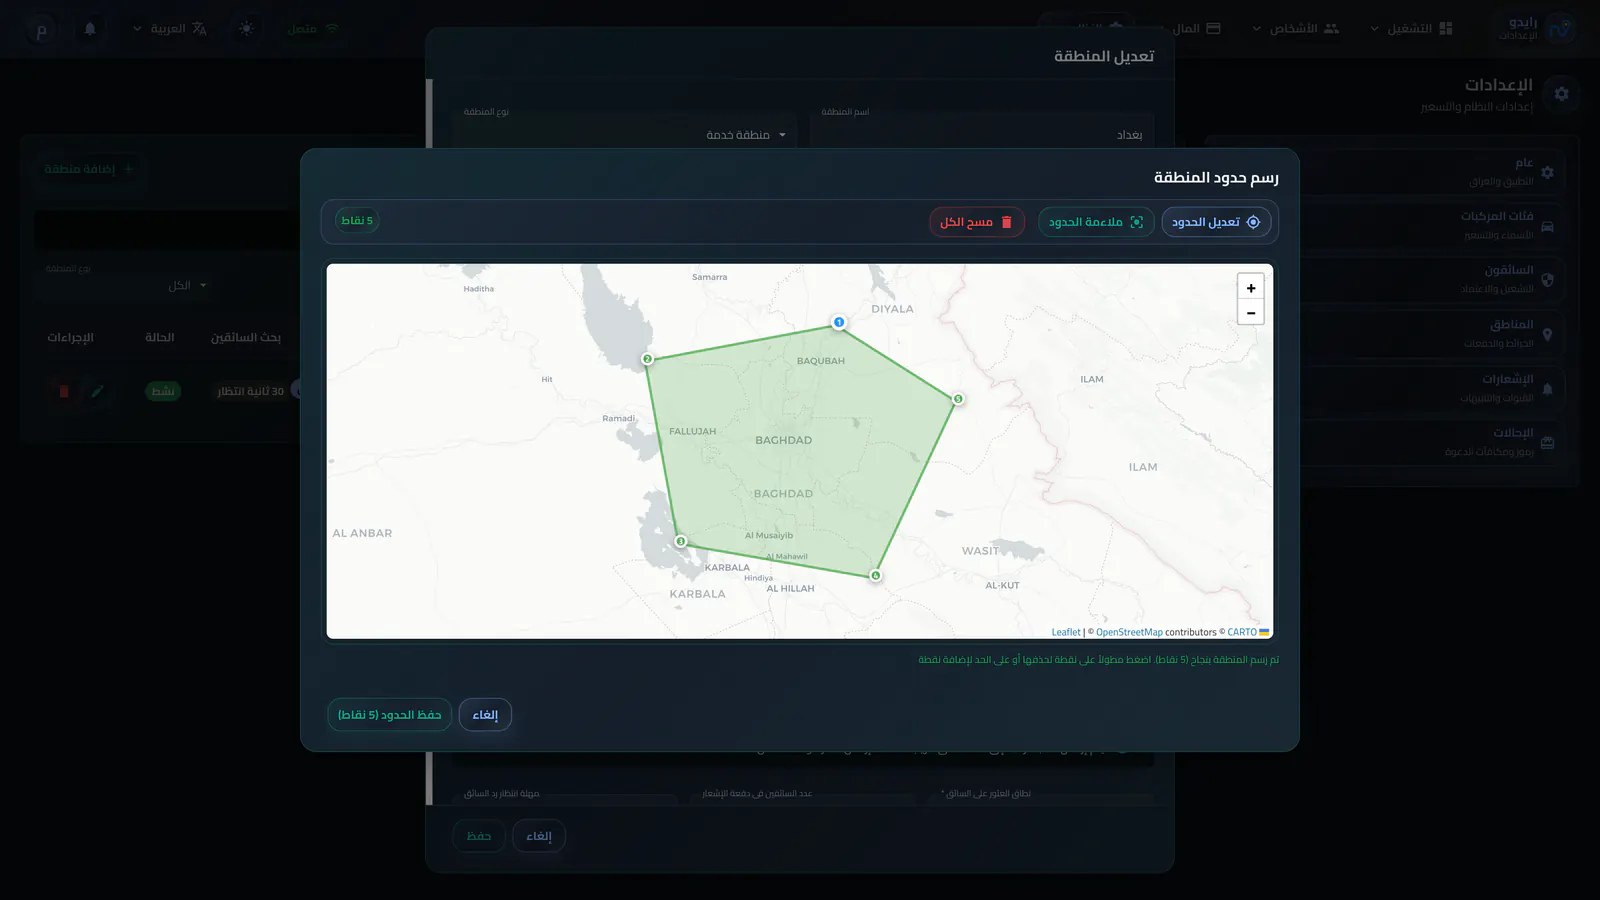Save boundaries (حفظ الحدود 5 نقاط) button
The image size is (1600, 900).
(389, 715)
